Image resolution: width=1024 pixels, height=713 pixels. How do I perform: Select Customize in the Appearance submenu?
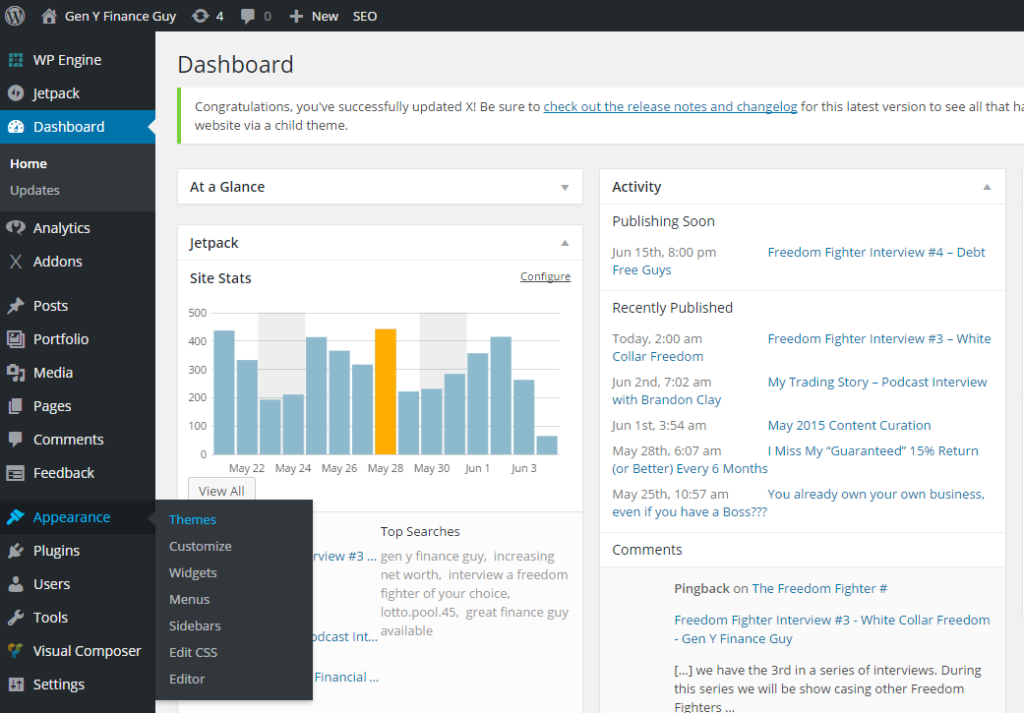[200, 547]
